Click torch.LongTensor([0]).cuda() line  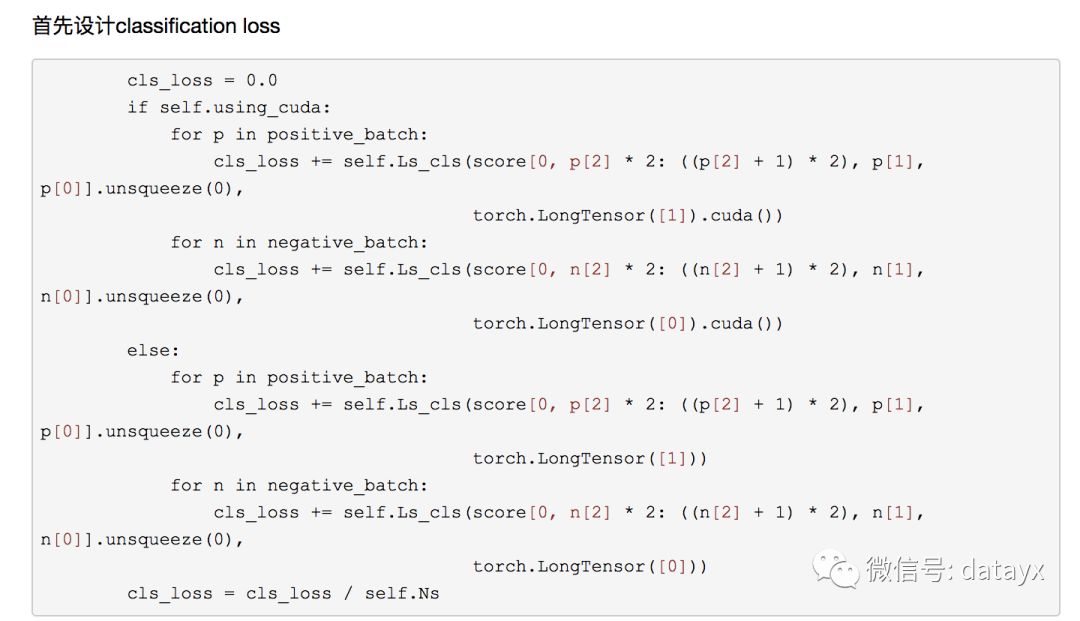click(x=627, y=324)
